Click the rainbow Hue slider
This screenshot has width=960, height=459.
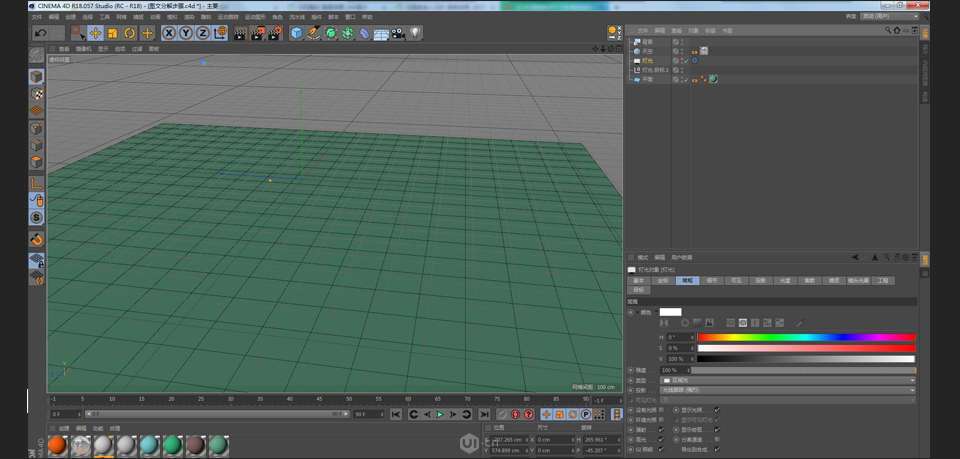(805, 337)
